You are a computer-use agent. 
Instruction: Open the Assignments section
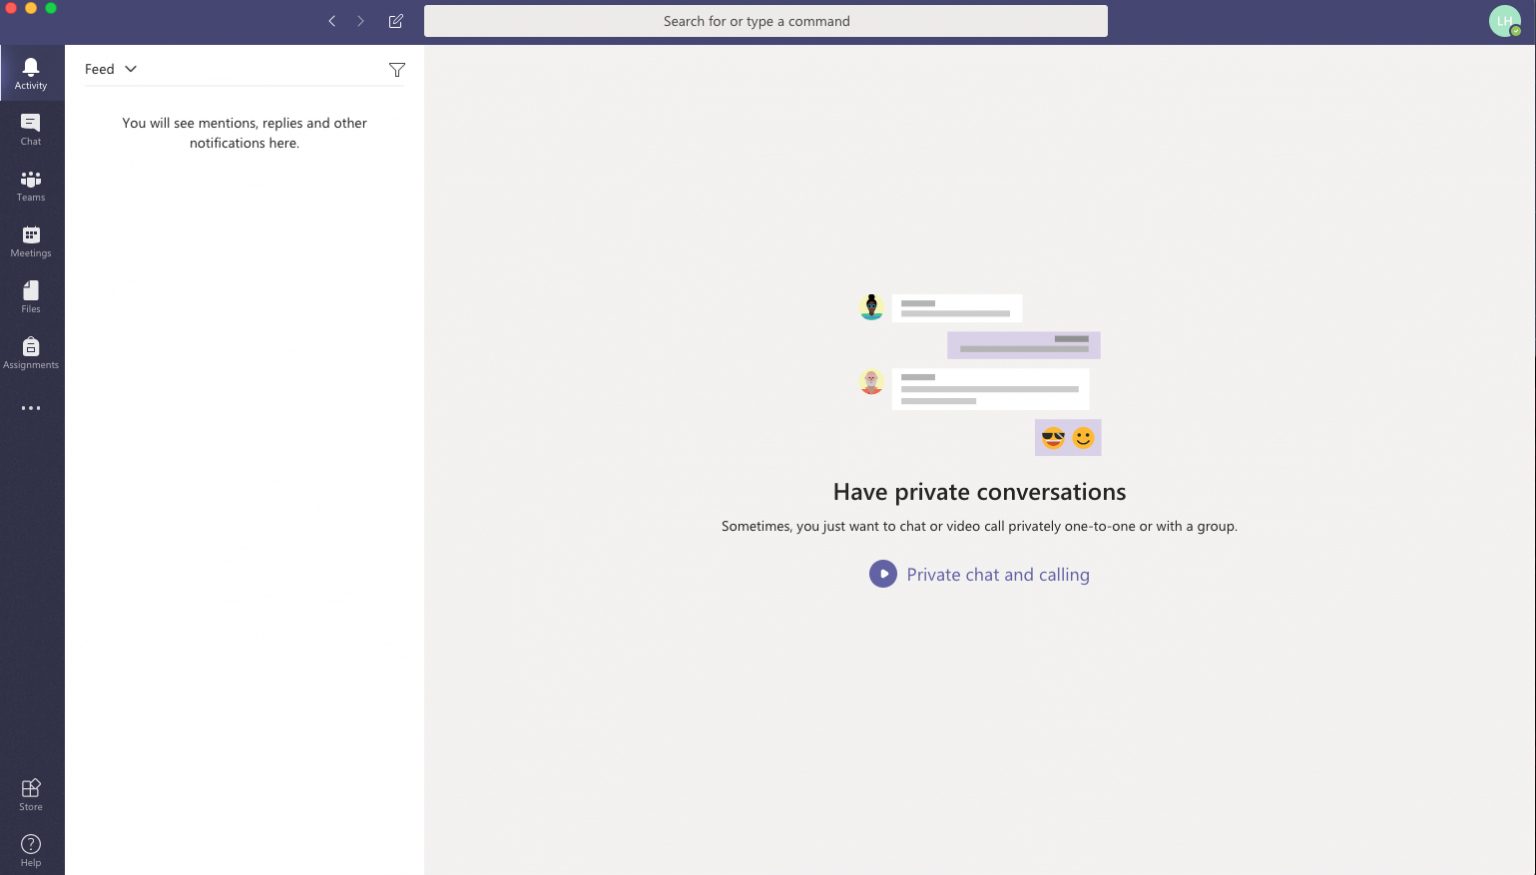pos(31,352)
